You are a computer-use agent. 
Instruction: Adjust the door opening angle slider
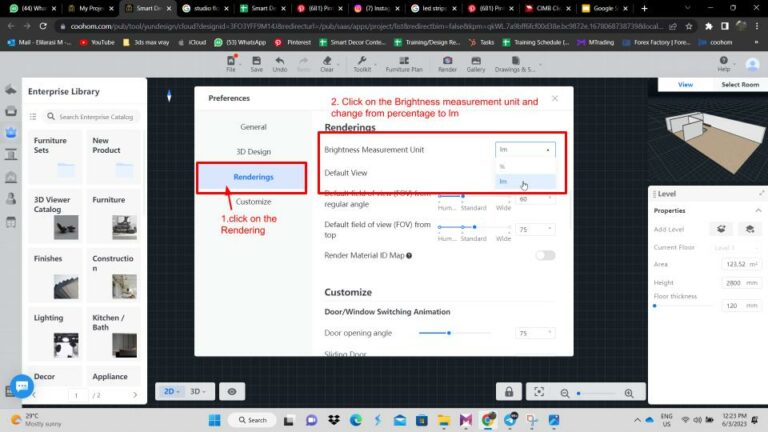449,333
